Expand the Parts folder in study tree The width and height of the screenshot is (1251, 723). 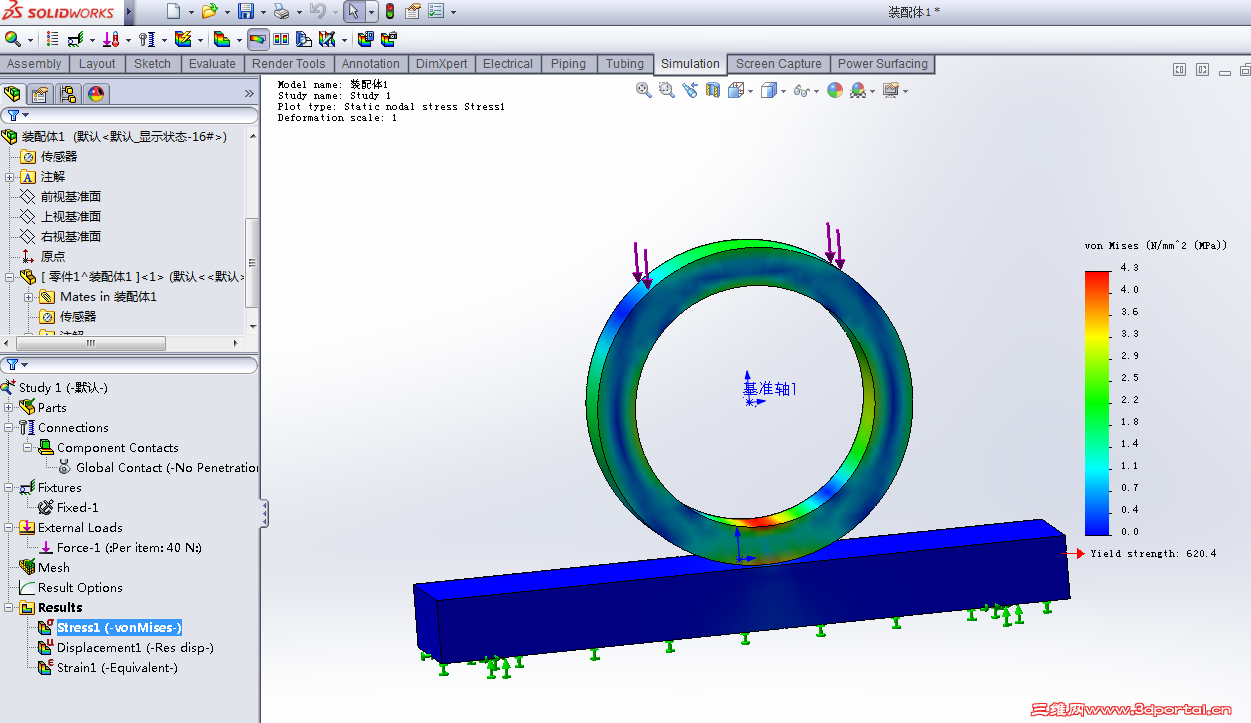(9, 408)
